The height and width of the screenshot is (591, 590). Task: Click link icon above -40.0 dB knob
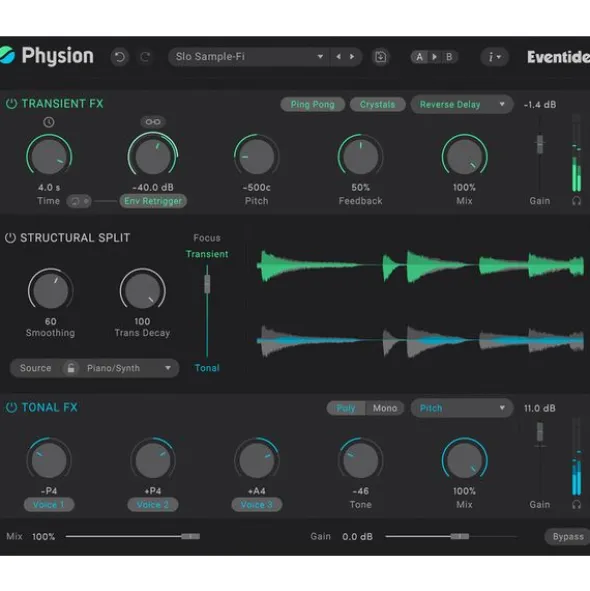(153, 122)
